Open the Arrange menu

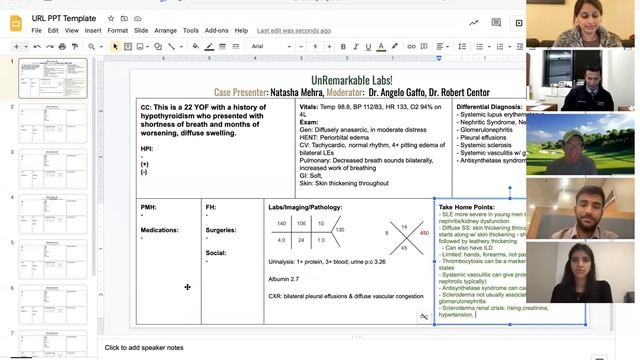pyautogui.click(x=165, y=31)
